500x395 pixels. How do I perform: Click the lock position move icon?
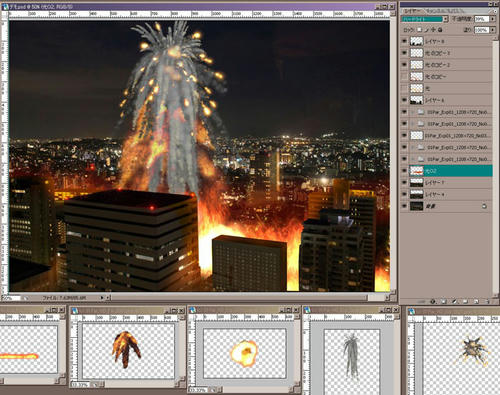433,30
